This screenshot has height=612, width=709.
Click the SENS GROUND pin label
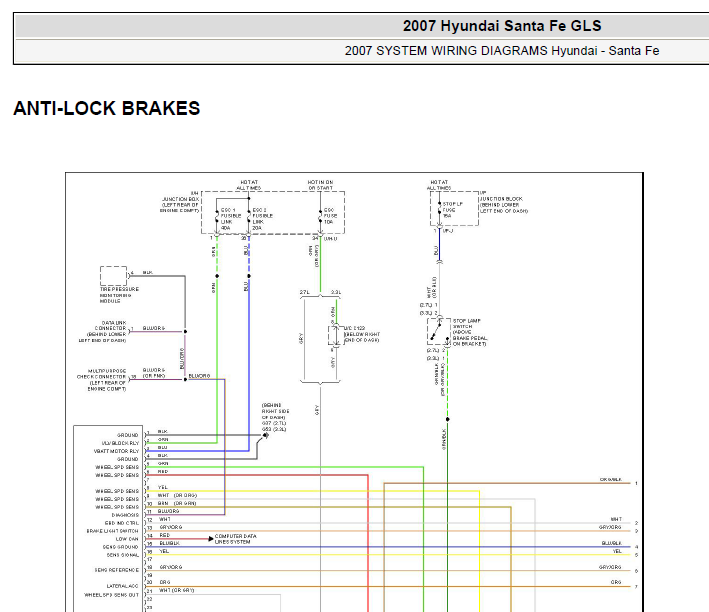click(121, 547)
